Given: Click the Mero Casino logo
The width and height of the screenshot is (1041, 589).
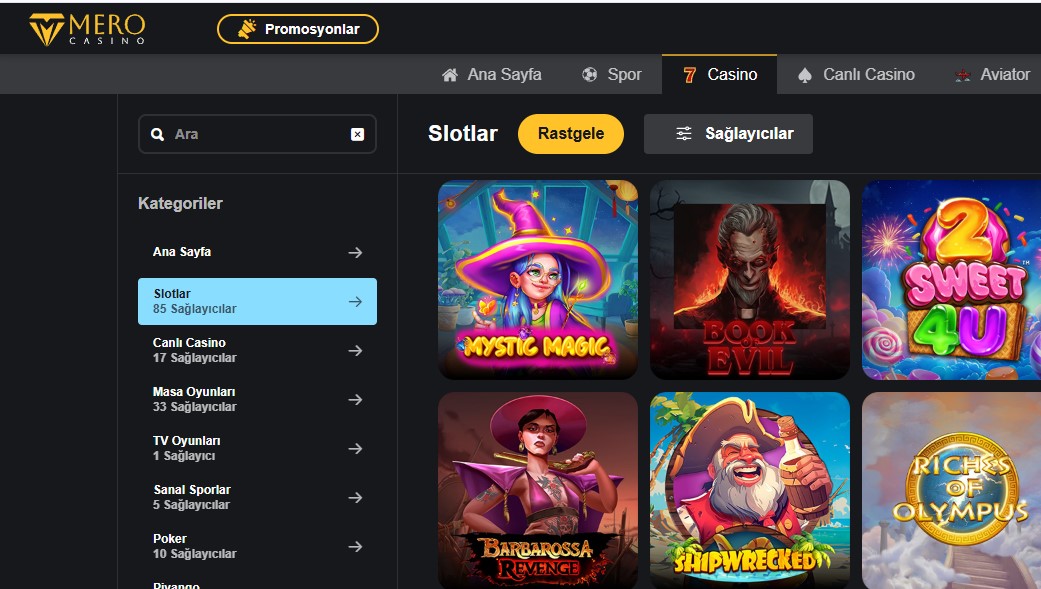Looking at the screenshot, I should [87, 29].
